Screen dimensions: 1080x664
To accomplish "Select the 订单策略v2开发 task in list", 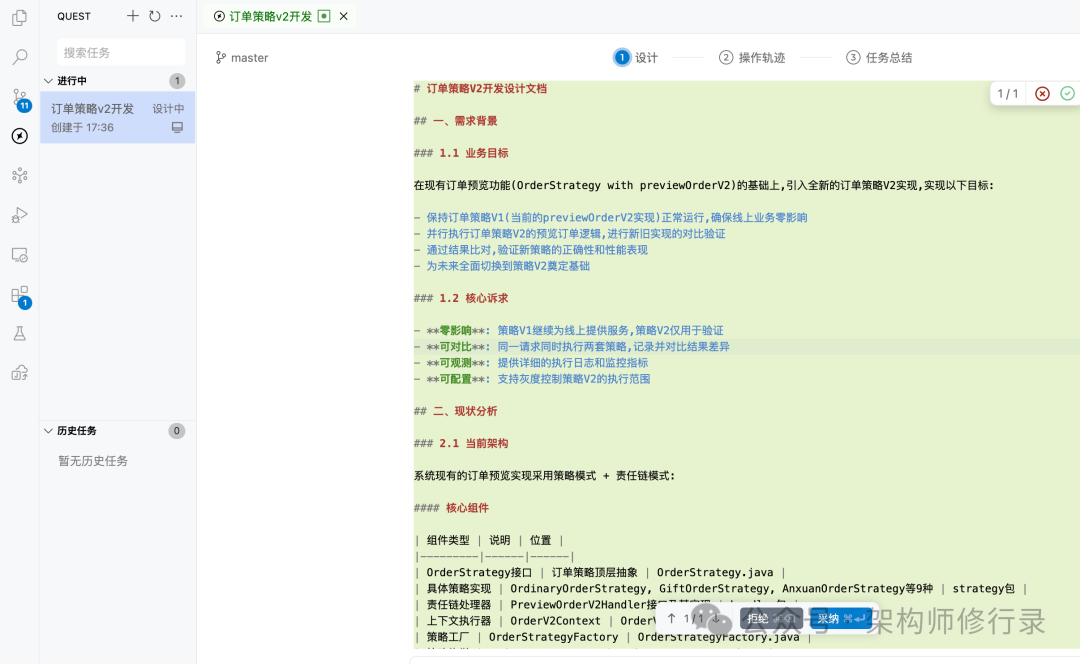I will (x=118, y=117).
